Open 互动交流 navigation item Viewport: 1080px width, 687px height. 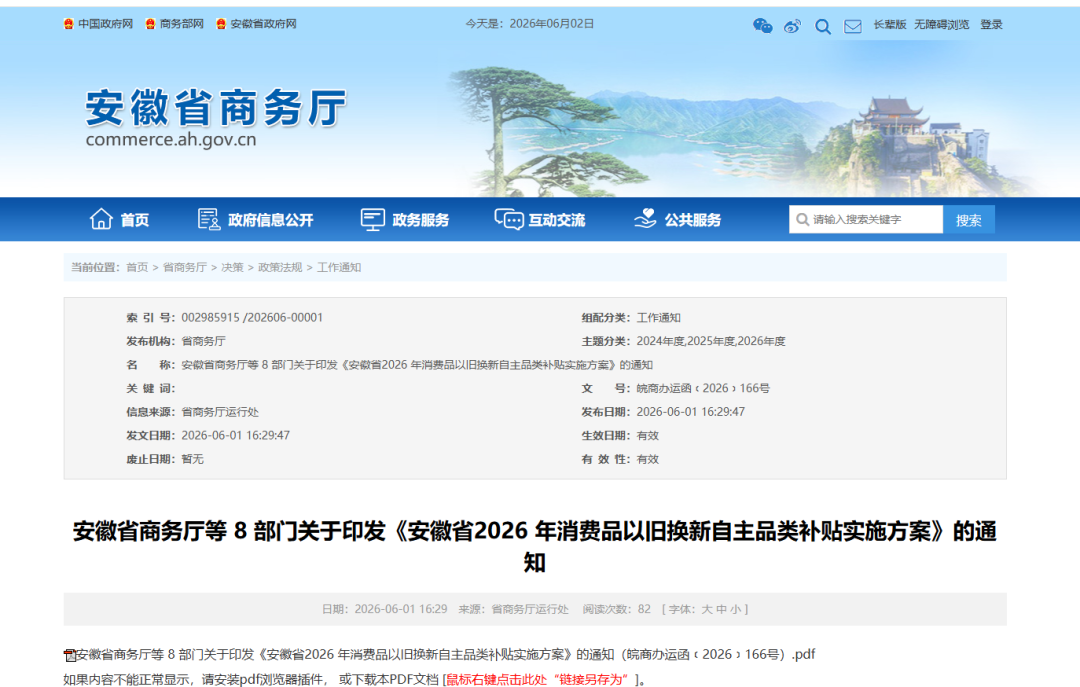tap(557, 220)
